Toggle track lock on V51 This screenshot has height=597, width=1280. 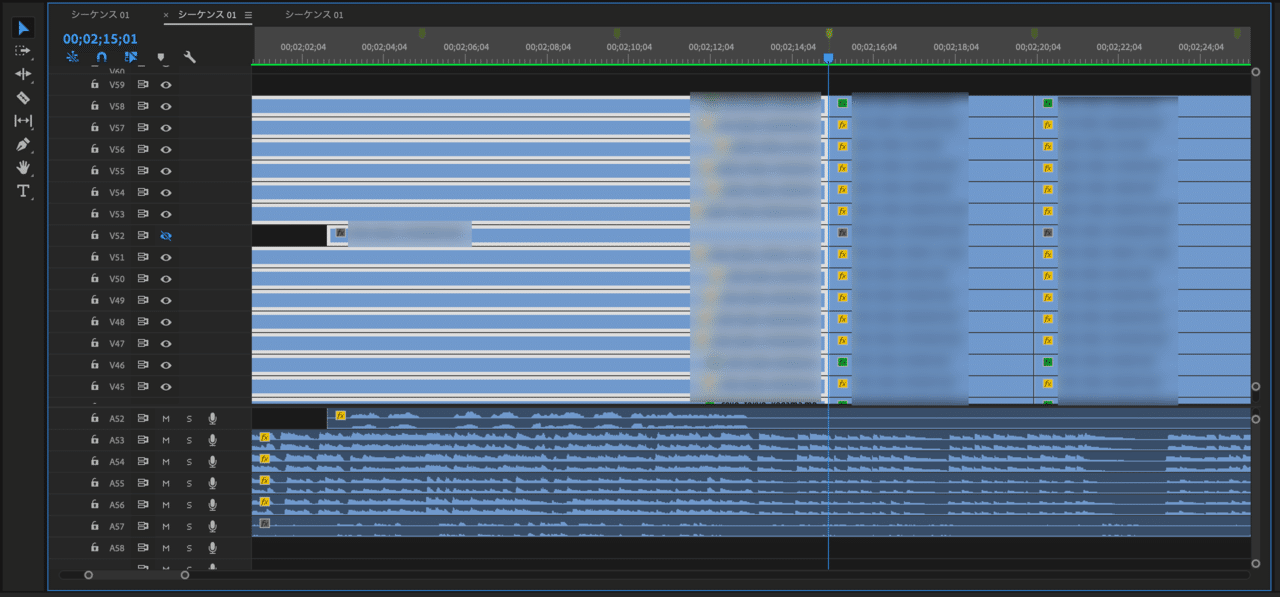click(x=95, y=257)
